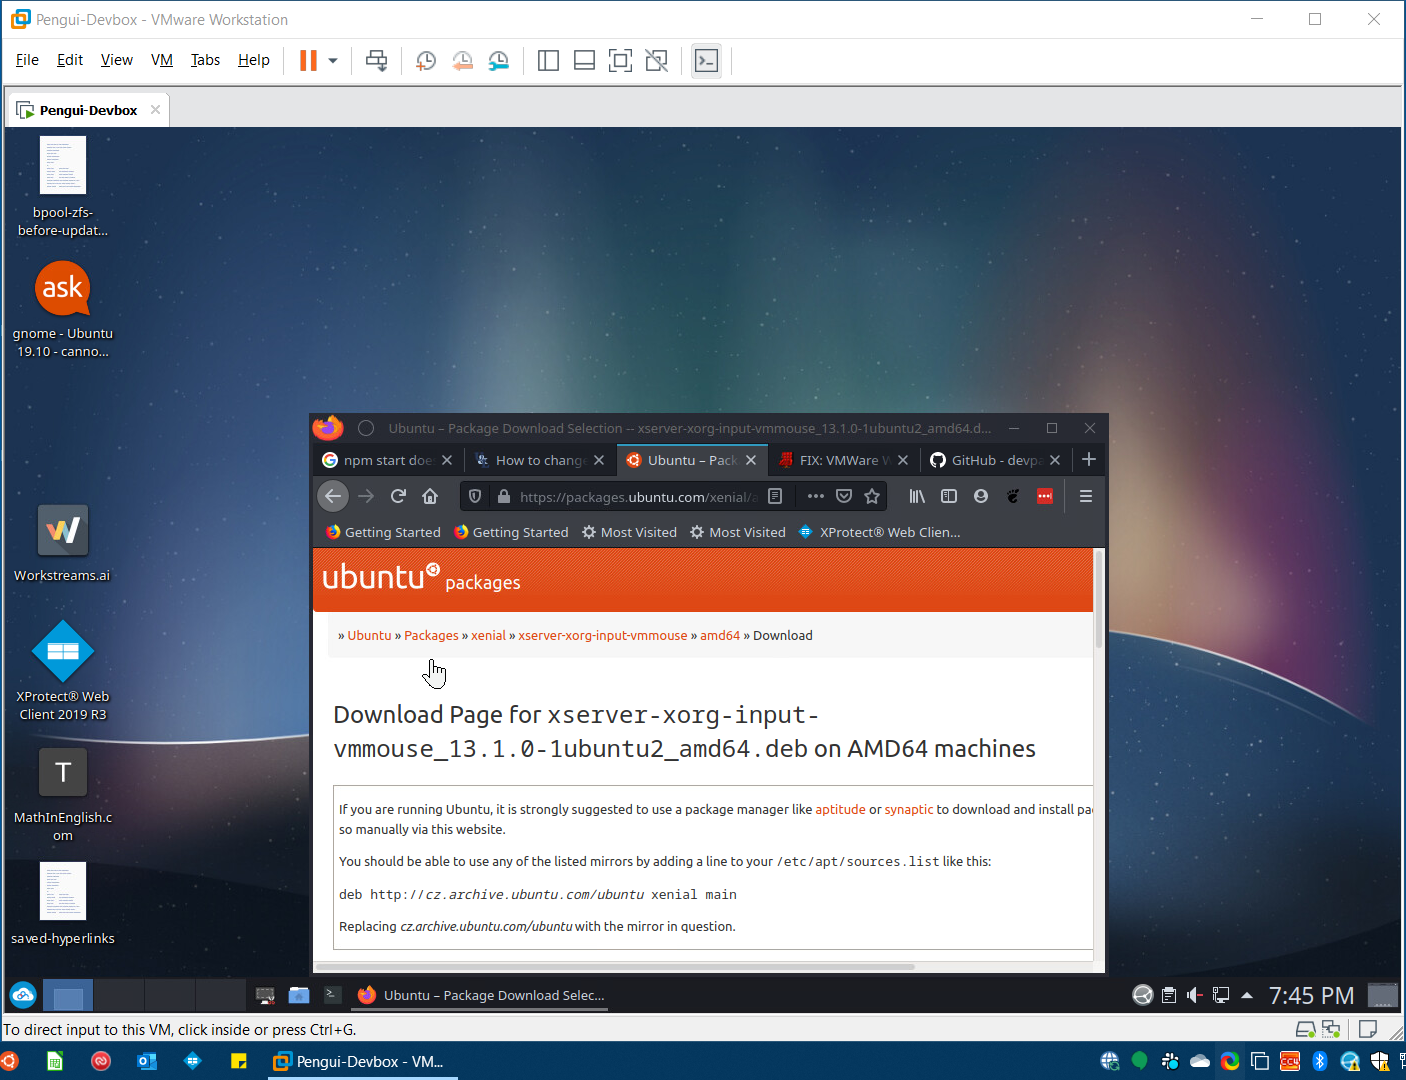Toggle the VMware console view button
This screenshot has height=1080, width=1406.
706,61
